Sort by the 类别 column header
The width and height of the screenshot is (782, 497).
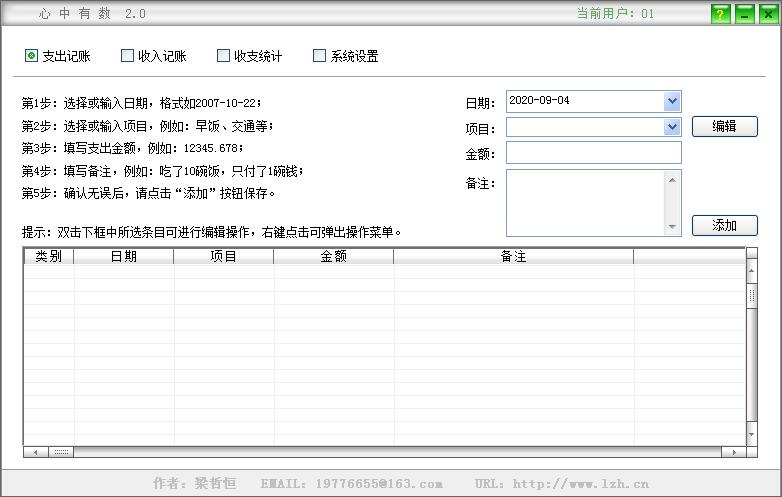[x=48, y=257]
